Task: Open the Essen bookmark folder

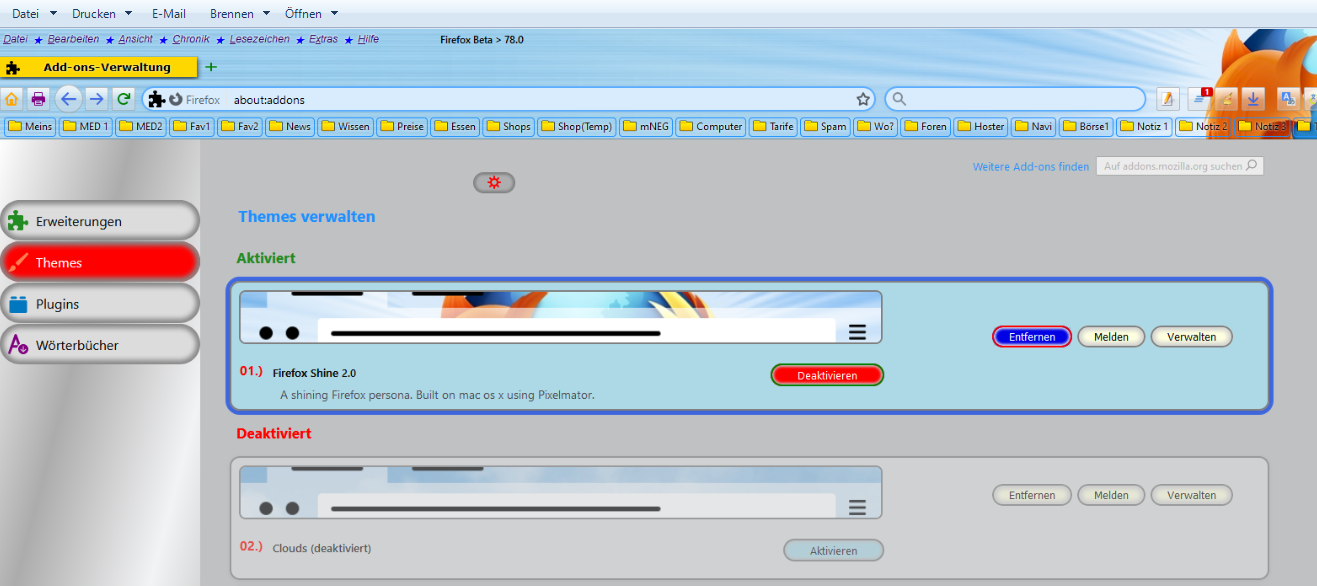Action: click(455, 127)
